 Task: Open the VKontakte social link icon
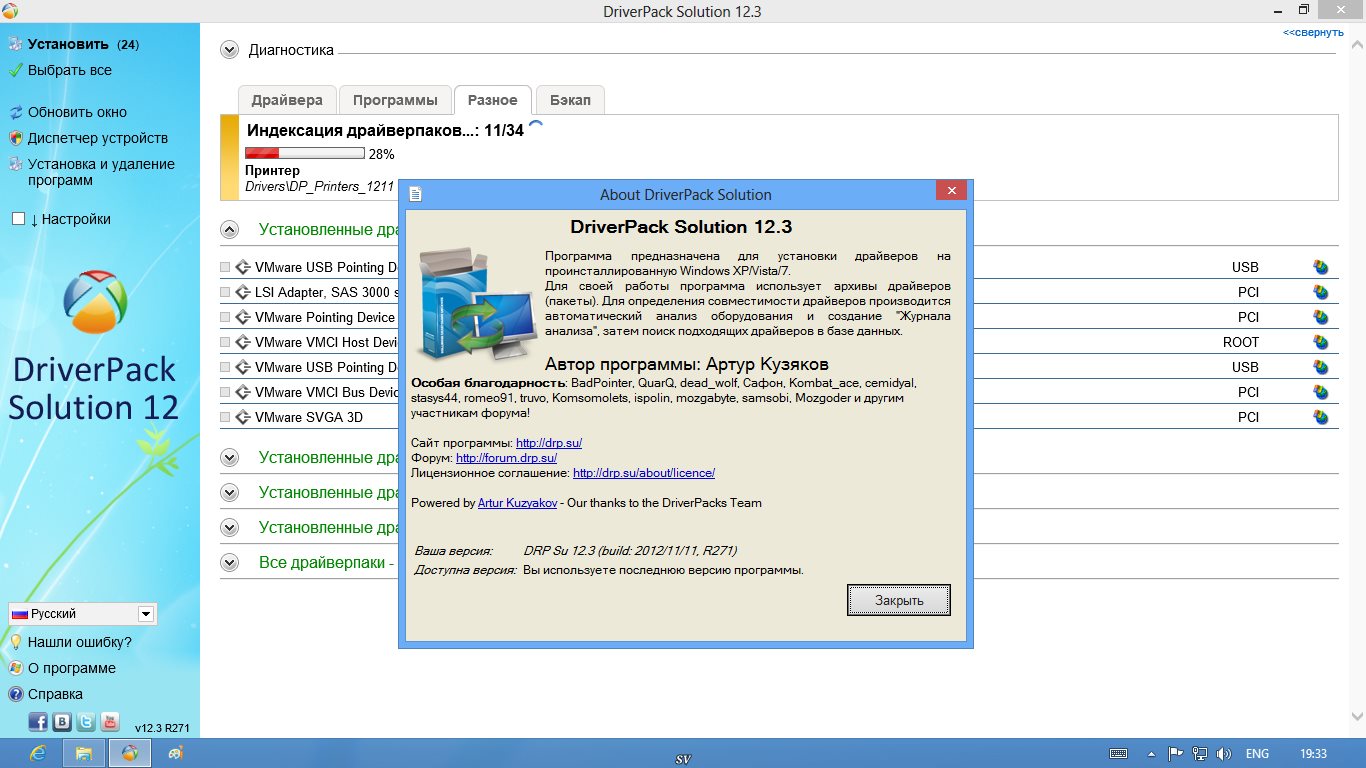[62, 722]
